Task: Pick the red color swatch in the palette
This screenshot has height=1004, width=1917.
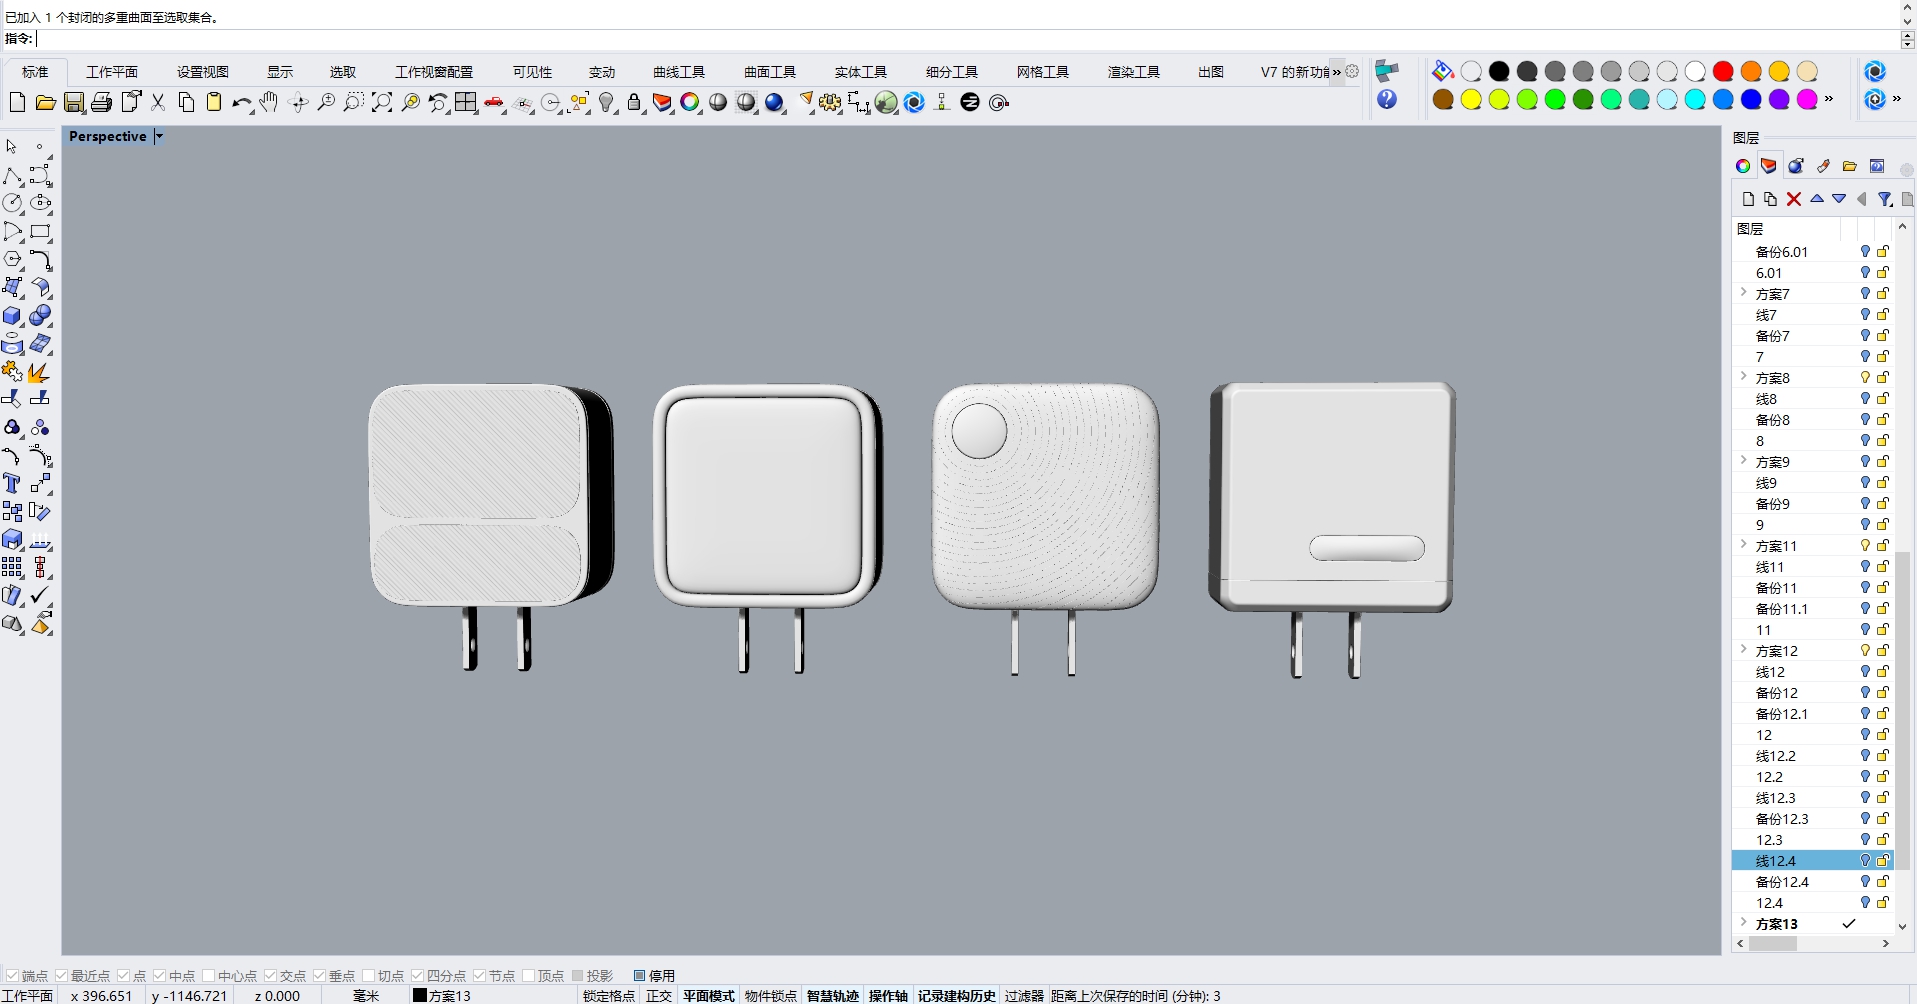Action: pyautogui.click(x=1724, y=71)
